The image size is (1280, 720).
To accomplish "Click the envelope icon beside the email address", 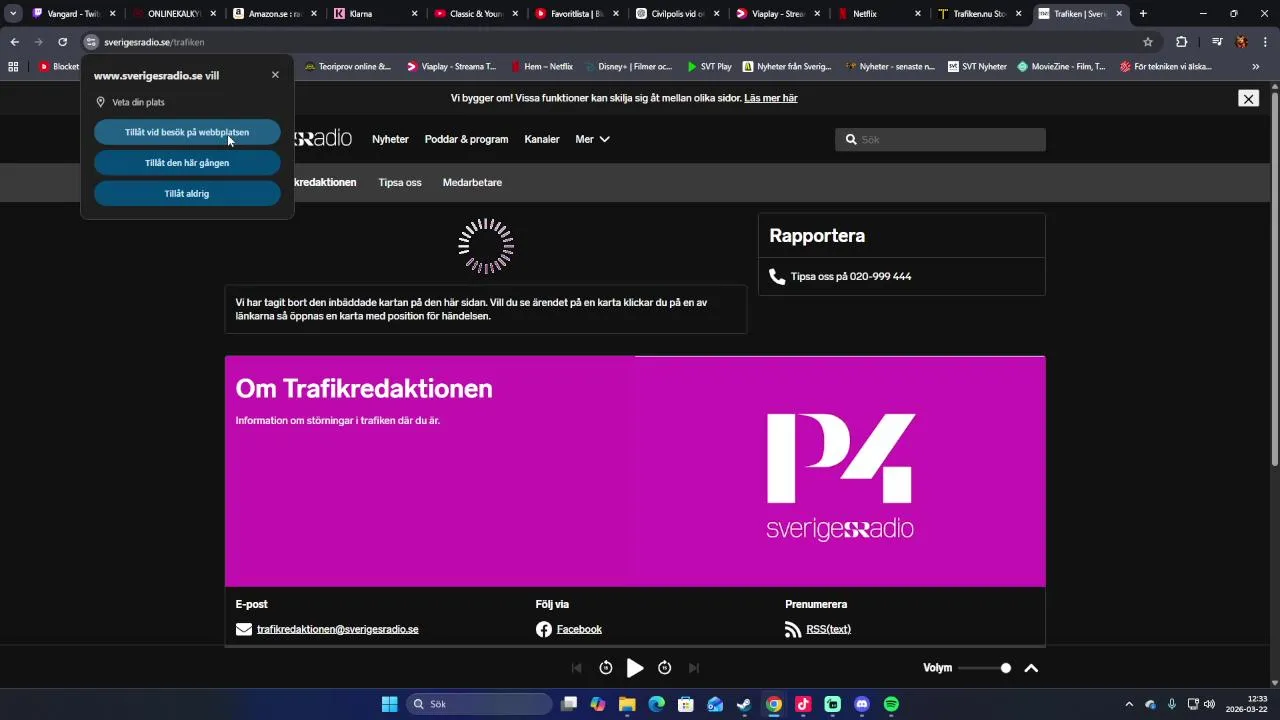I will [244, 629].
